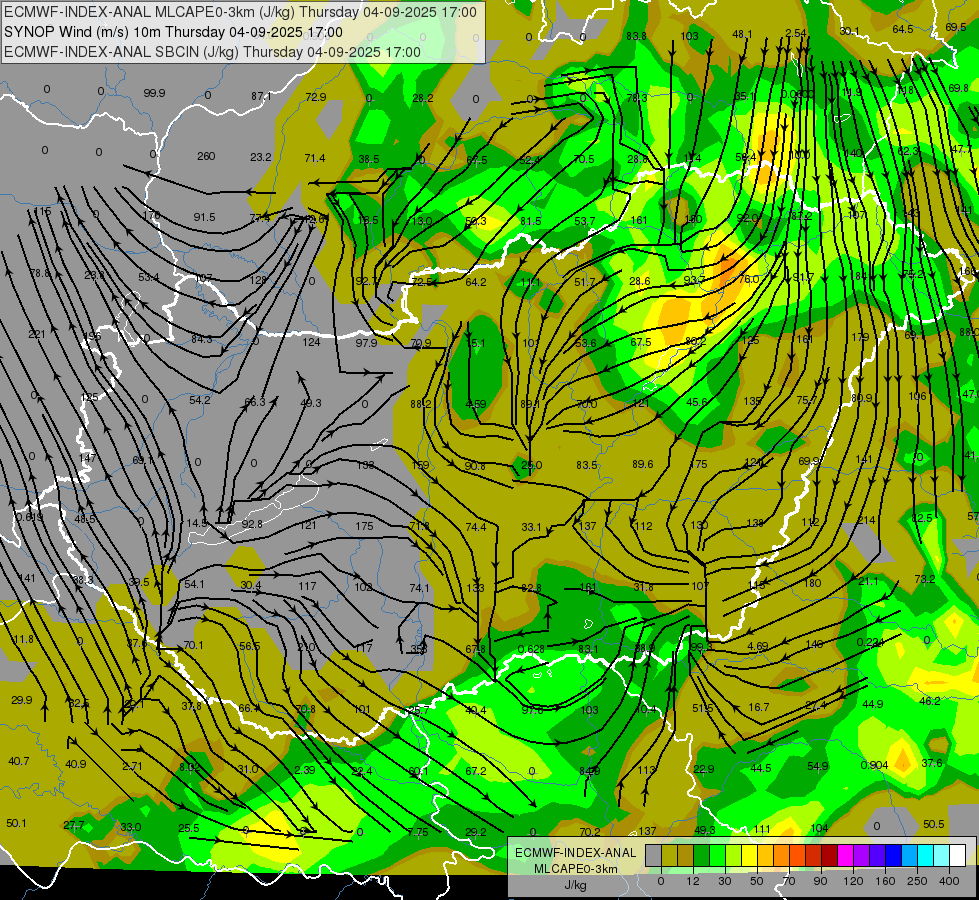This screenshot has height=900, width=979.
Task: Click the map value 33.1
Action: point(531,527)
